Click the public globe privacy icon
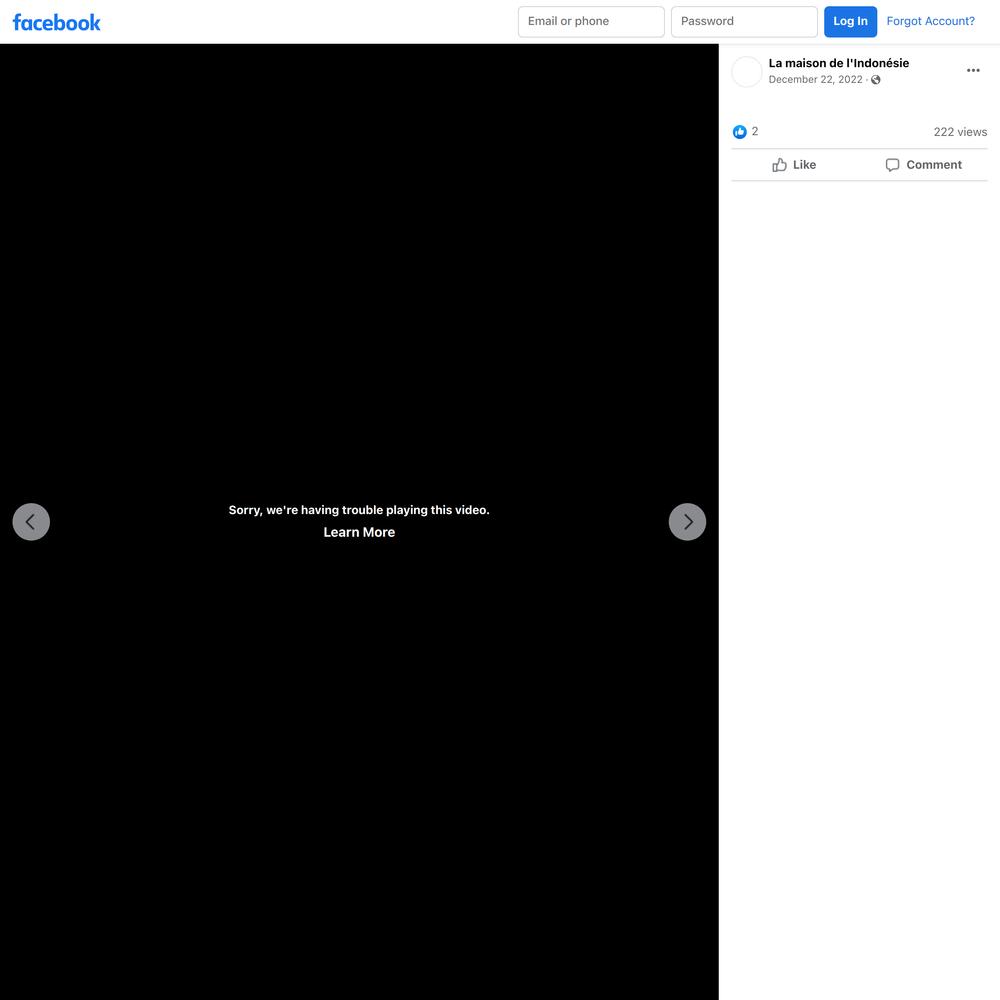 pyautogui.click(x=876, y=80)
